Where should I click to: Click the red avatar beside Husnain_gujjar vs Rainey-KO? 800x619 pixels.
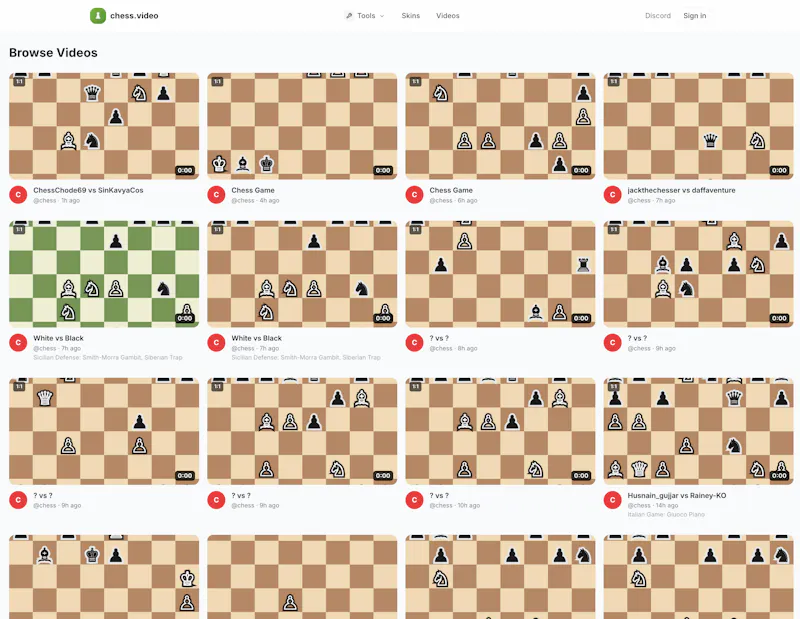[612, 500]
